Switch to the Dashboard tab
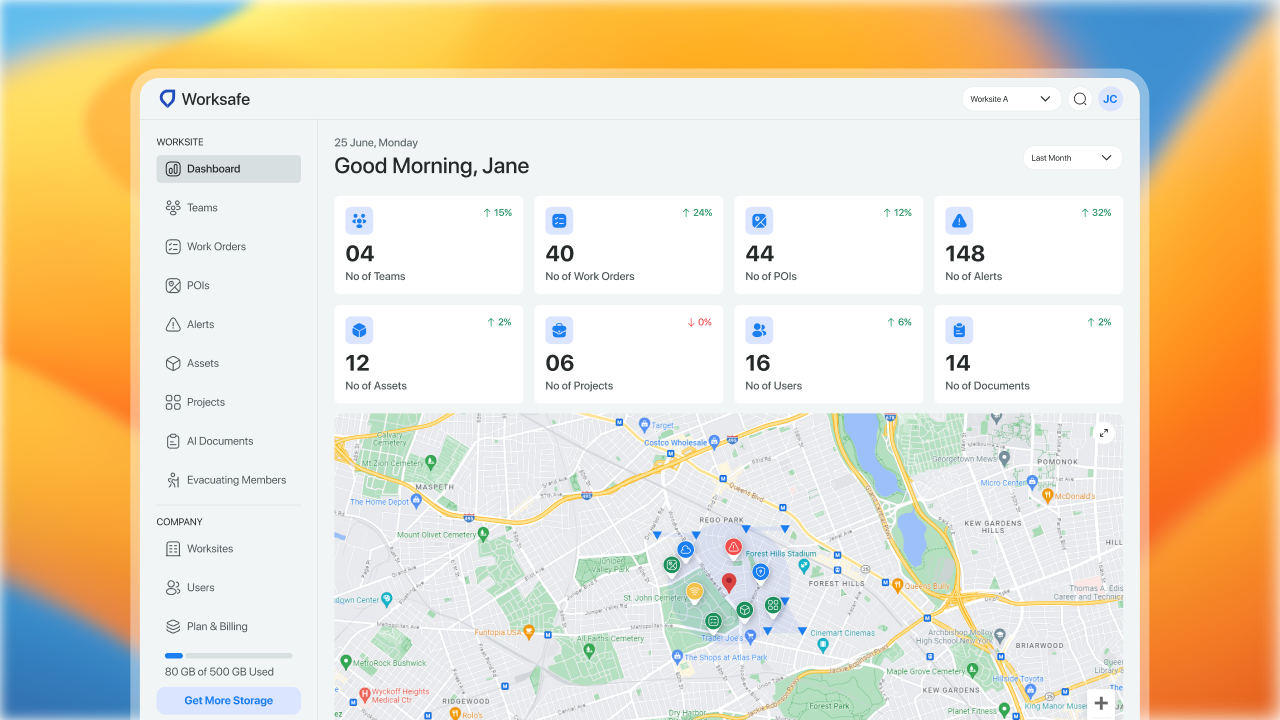 click(214, 168)
